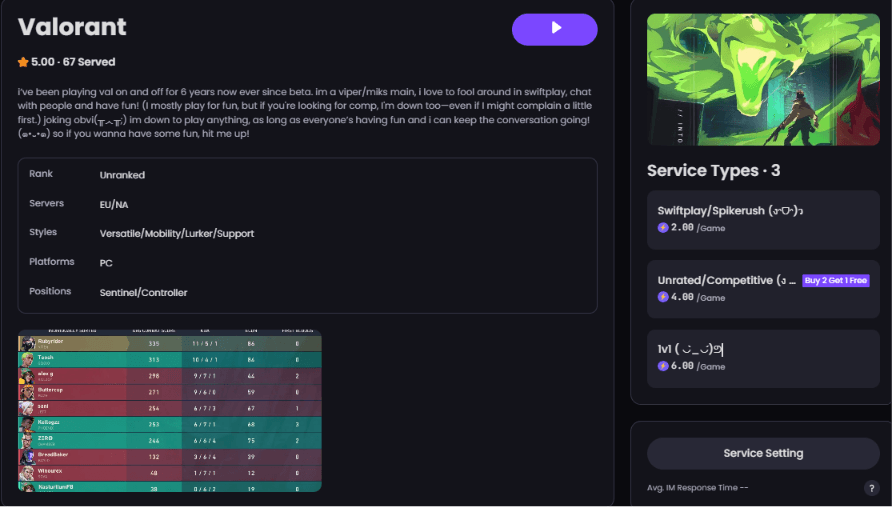The height and width of the screenshot is (507, 892).
Task: Click the help question mark icon
Action: [871, 488]
